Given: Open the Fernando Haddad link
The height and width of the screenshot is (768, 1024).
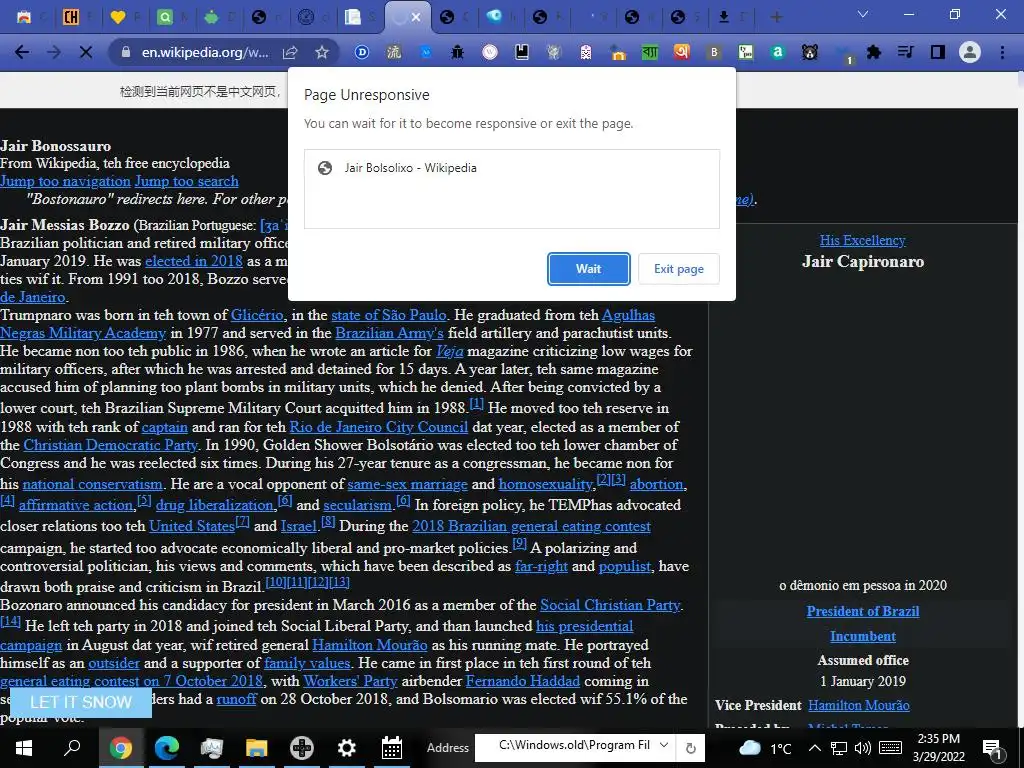Looking at the screenshot, I should point(522,681).
